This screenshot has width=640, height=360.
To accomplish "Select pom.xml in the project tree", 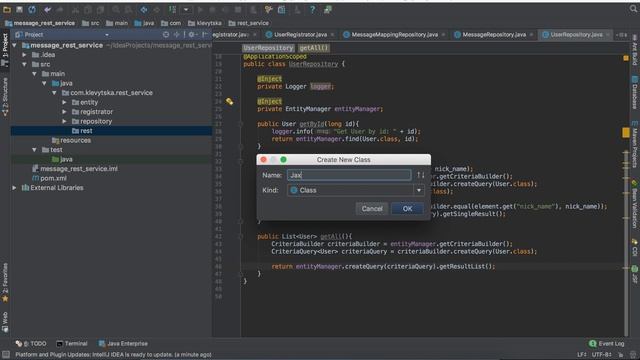I will pos(49,178).
